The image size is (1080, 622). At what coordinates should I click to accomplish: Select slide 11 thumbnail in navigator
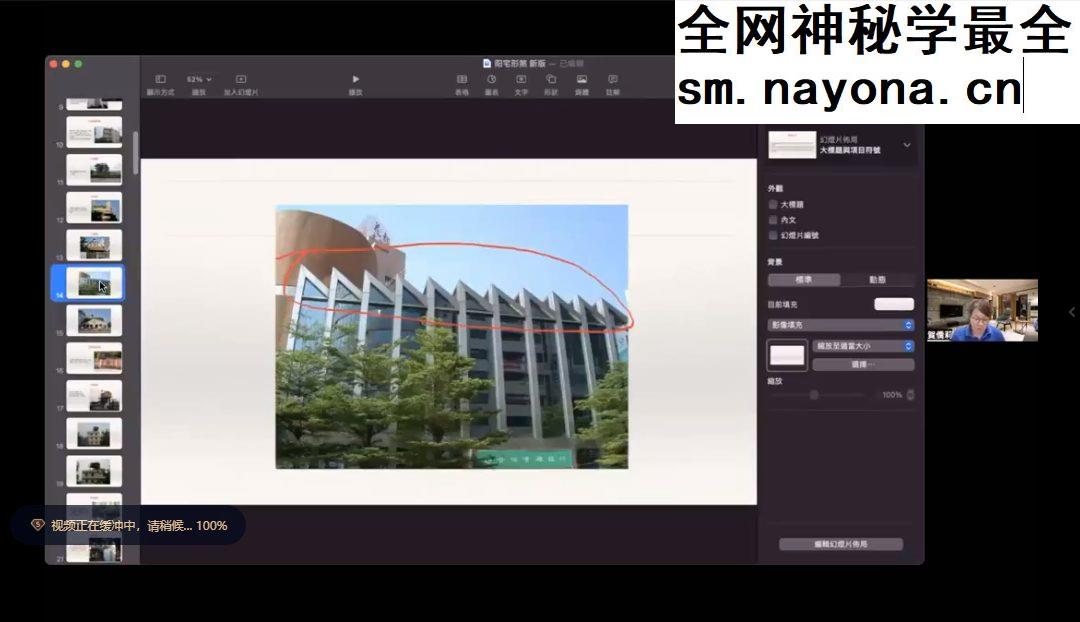coord(94,169)
